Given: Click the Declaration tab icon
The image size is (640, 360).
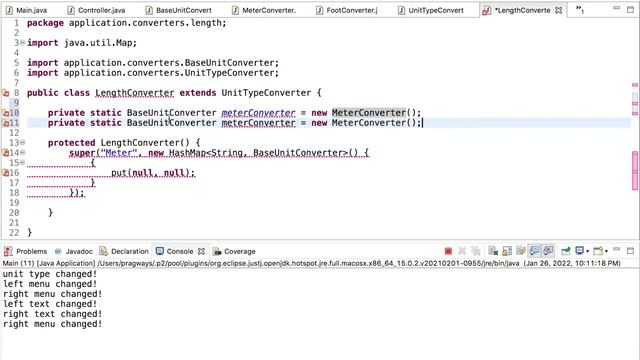Looking at the screenshot, I should pos(104,251).
